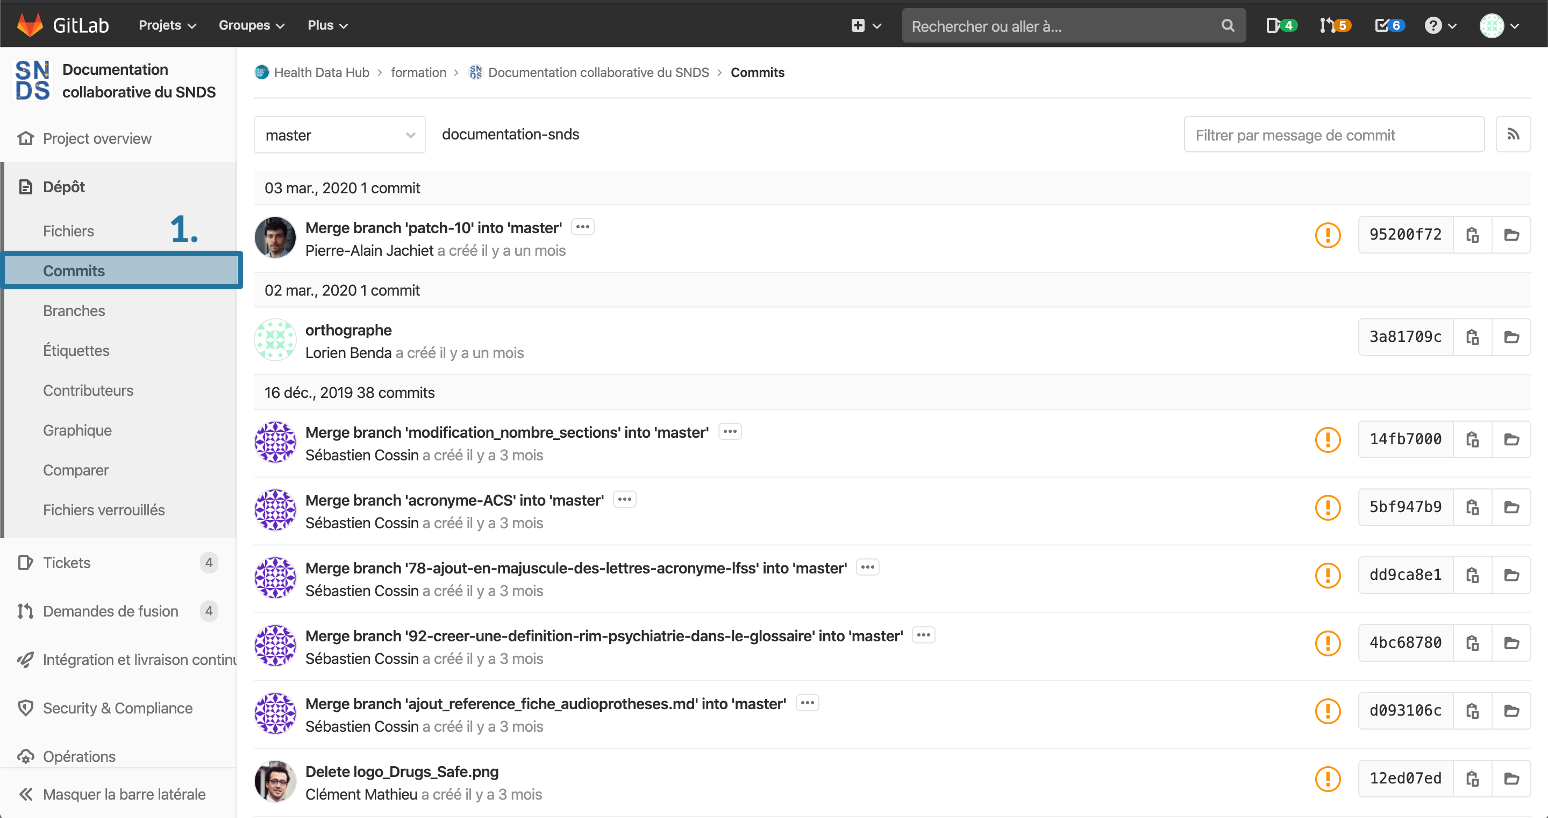Click the RSS commits feed icon
Viewport: 1548px width, 818px height.
[1513, 135]
